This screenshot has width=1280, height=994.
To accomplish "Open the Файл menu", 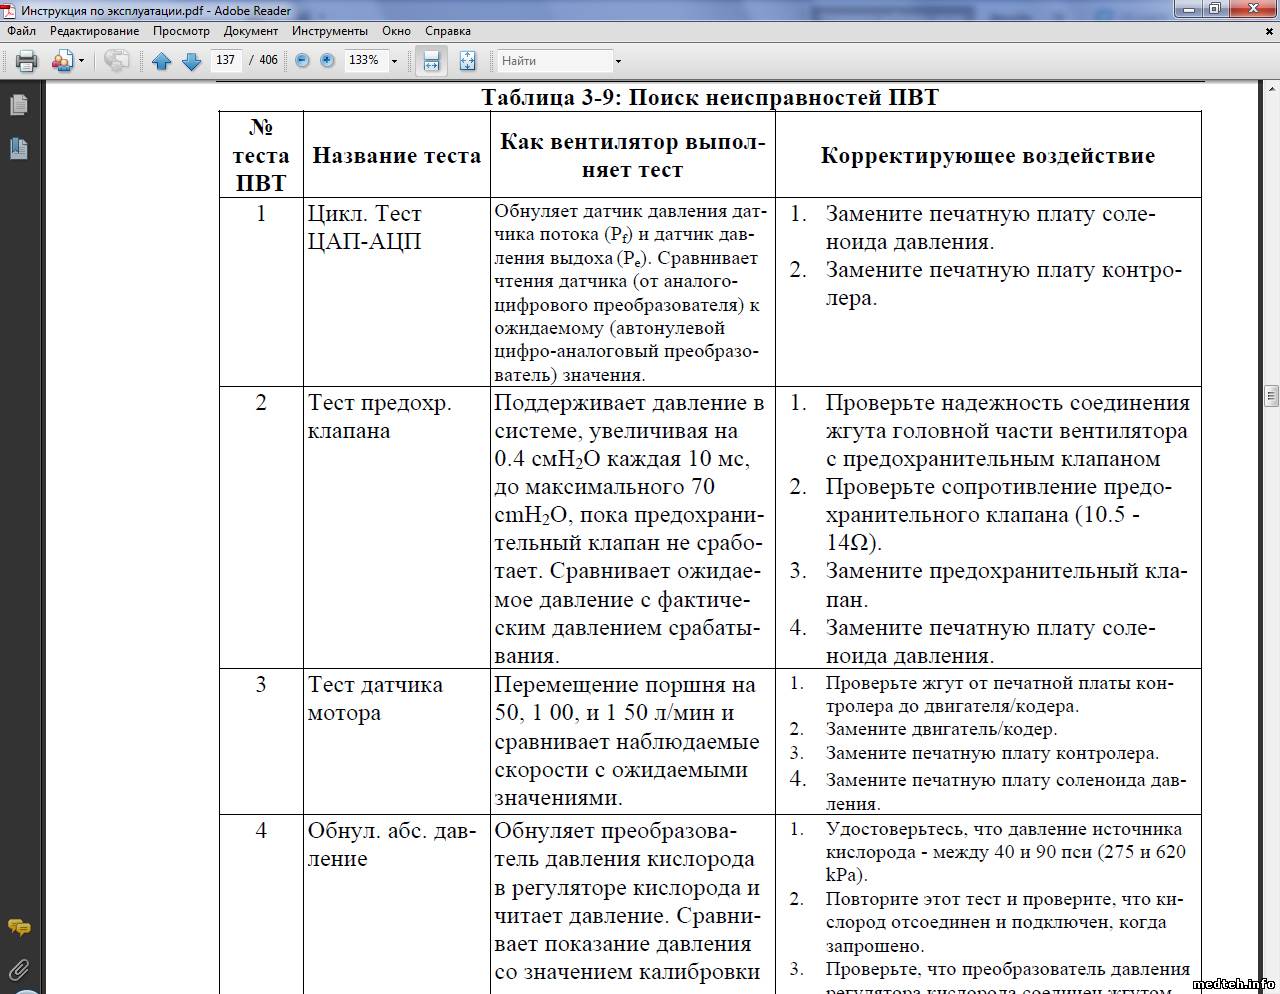I will click(21, 31).
